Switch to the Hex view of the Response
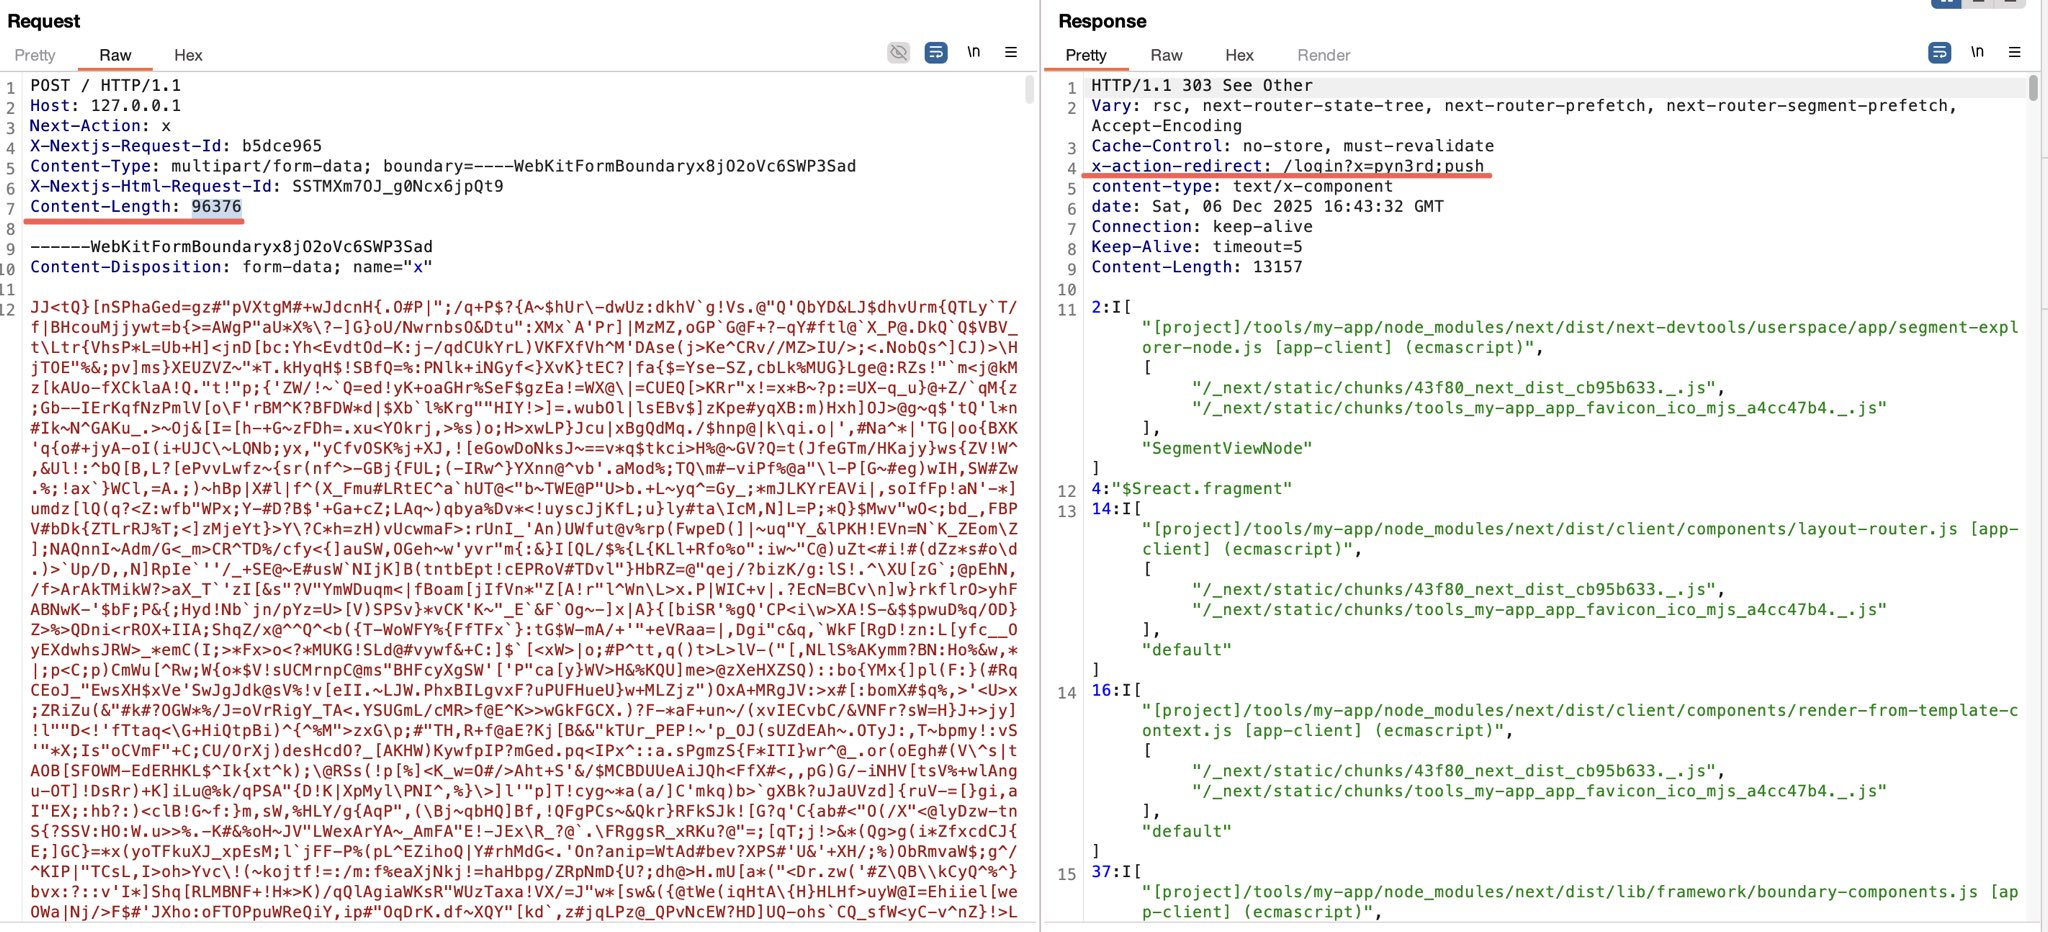2048x932 pixels. (x=1239, y=55)
